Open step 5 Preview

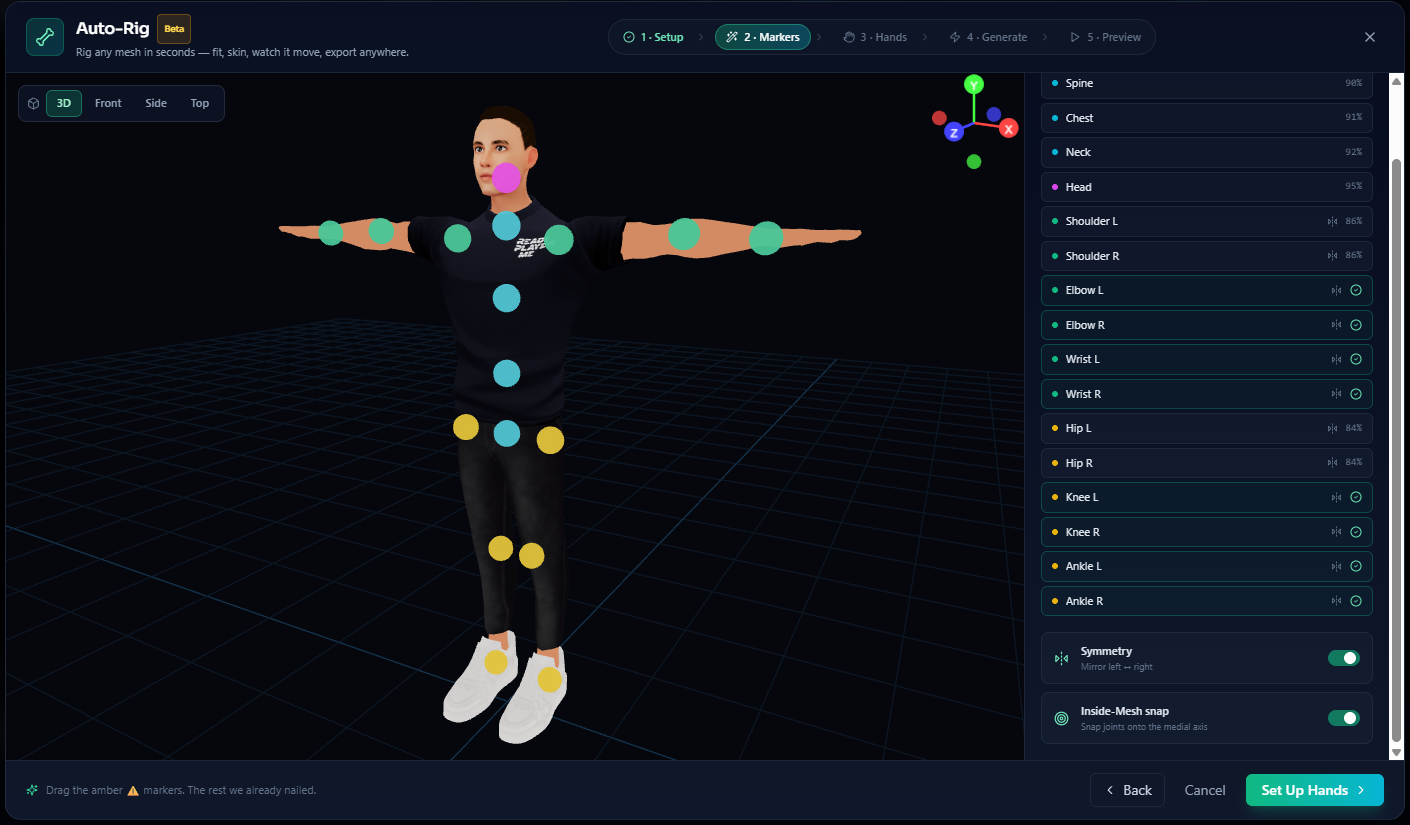1105,37
